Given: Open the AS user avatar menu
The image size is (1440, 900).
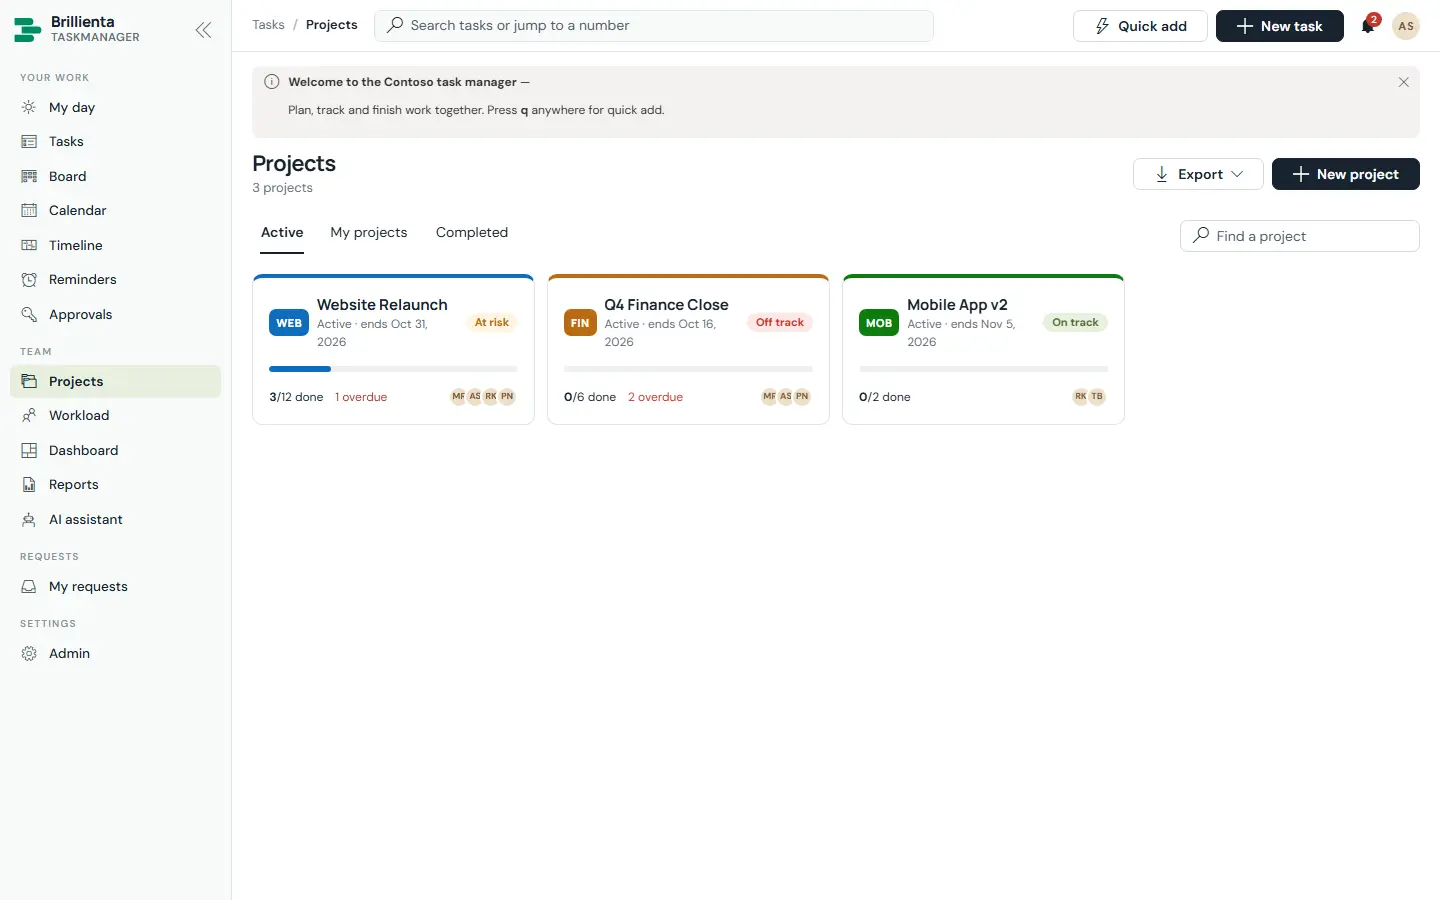Looking at the screenshot, I should (x=1406, y=26).
